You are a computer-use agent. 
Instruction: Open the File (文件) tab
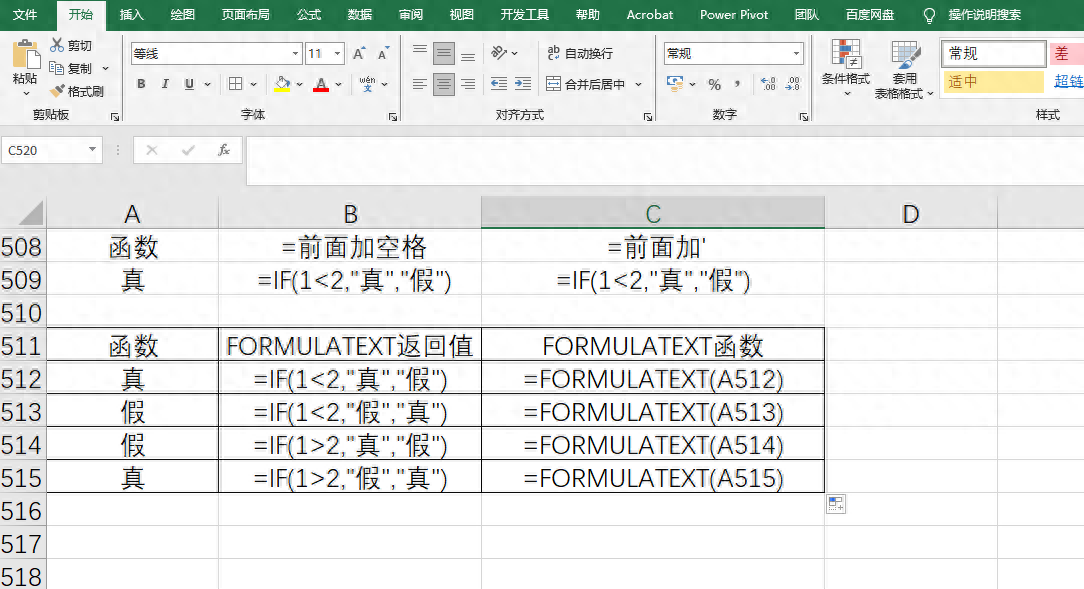pyautogui.click(x=25, y=15)
